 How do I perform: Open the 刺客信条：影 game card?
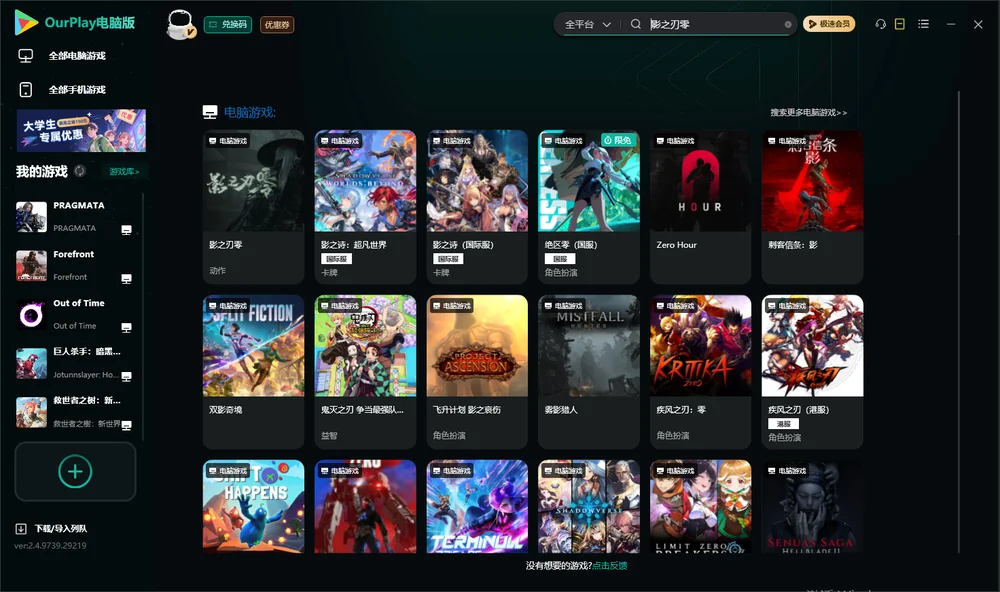[x=812, y=207]
